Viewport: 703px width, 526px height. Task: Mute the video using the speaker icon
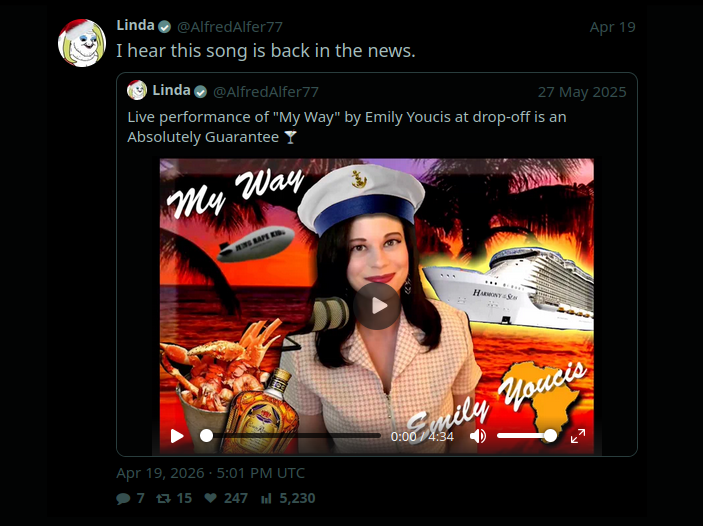coord(478,436)
